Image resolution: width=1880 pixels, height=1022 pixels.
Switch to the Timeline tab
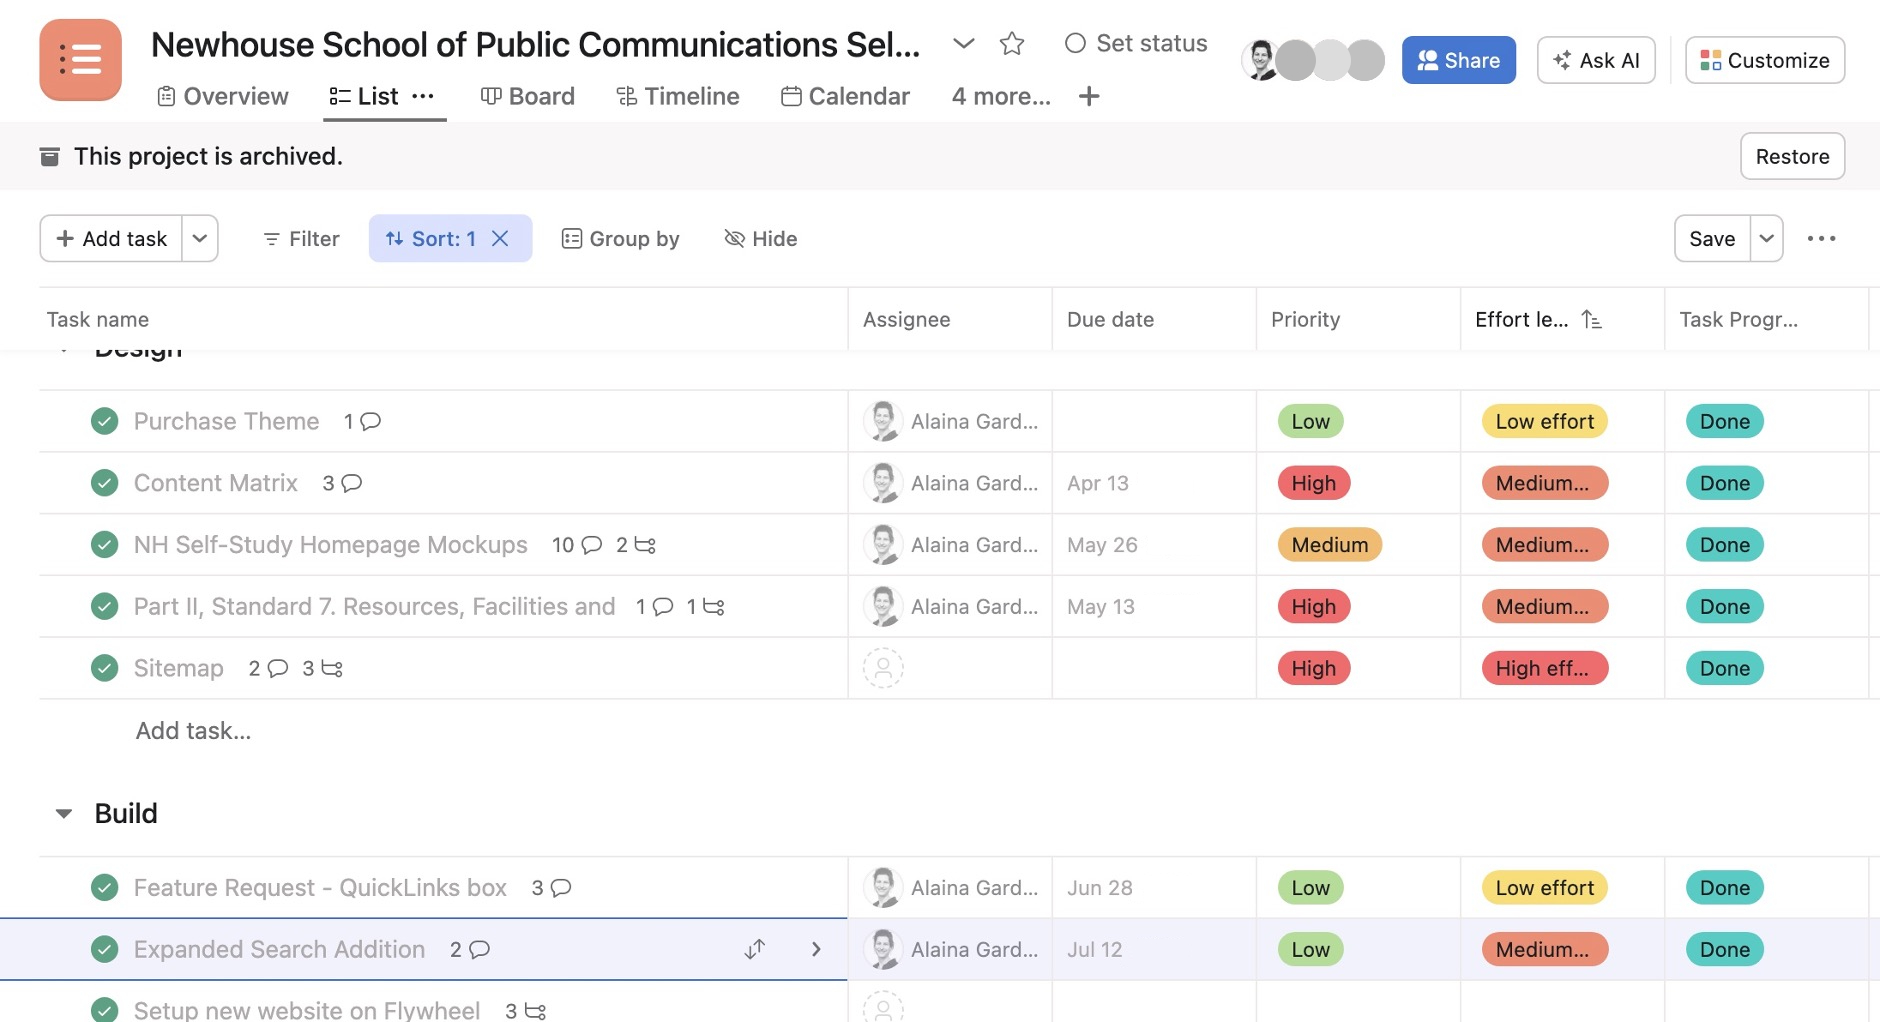click(x=678, y=96)
